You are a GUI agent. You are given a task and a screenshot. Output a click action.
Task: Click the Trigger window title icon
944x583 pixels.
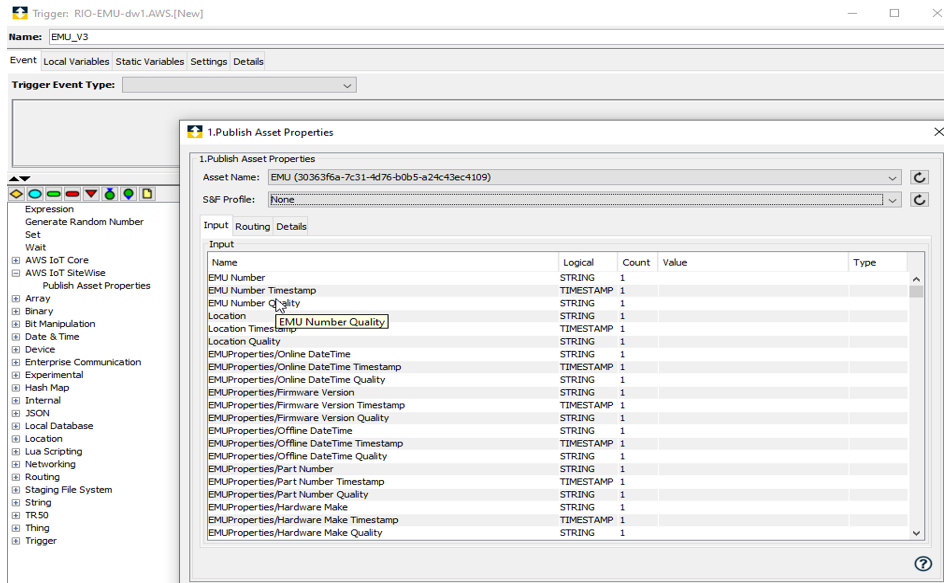(x=20, y=13)
